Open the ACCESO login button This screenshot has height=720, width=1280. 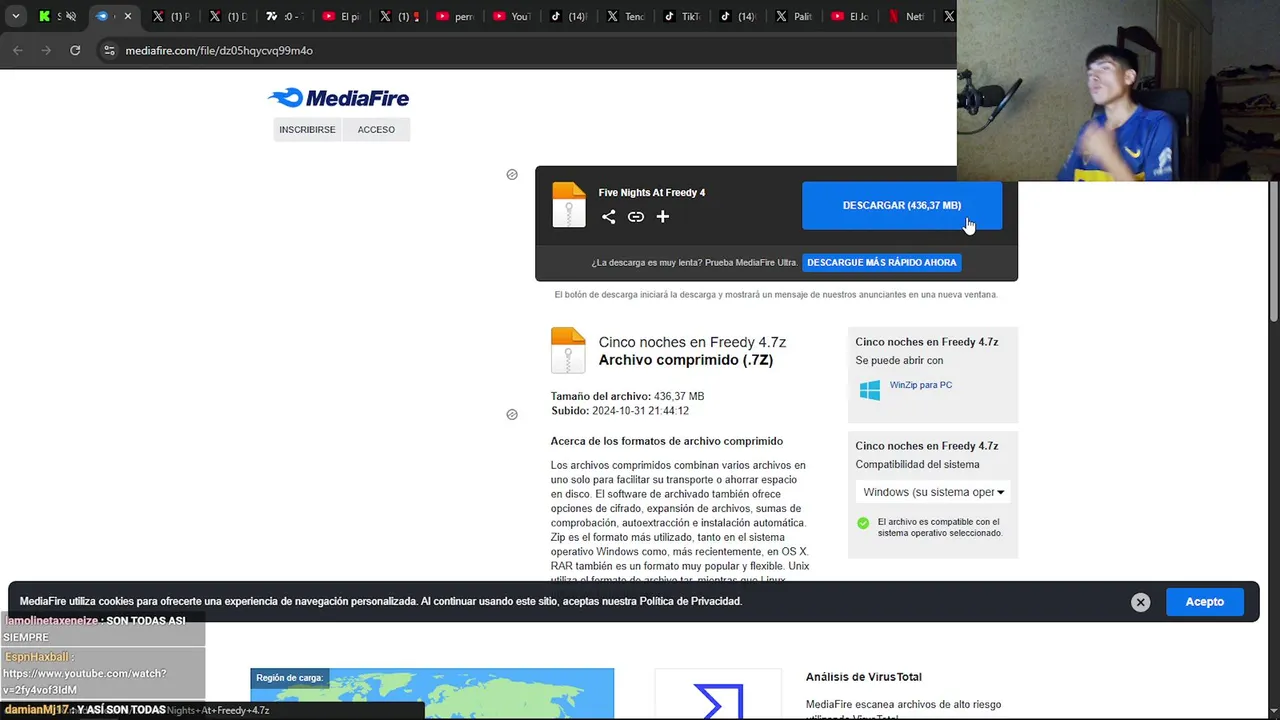point(376,130)
